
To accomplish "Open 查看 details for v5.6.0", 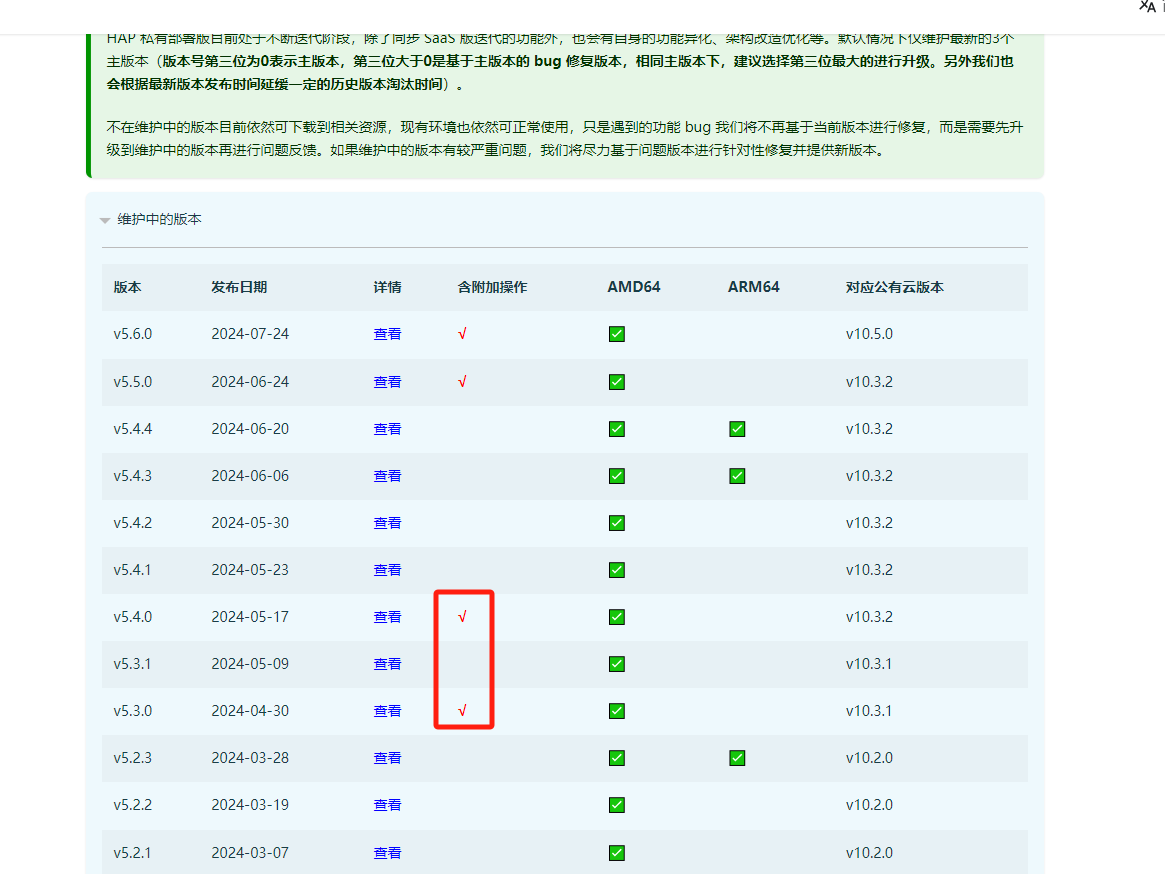I will point(387,334).
